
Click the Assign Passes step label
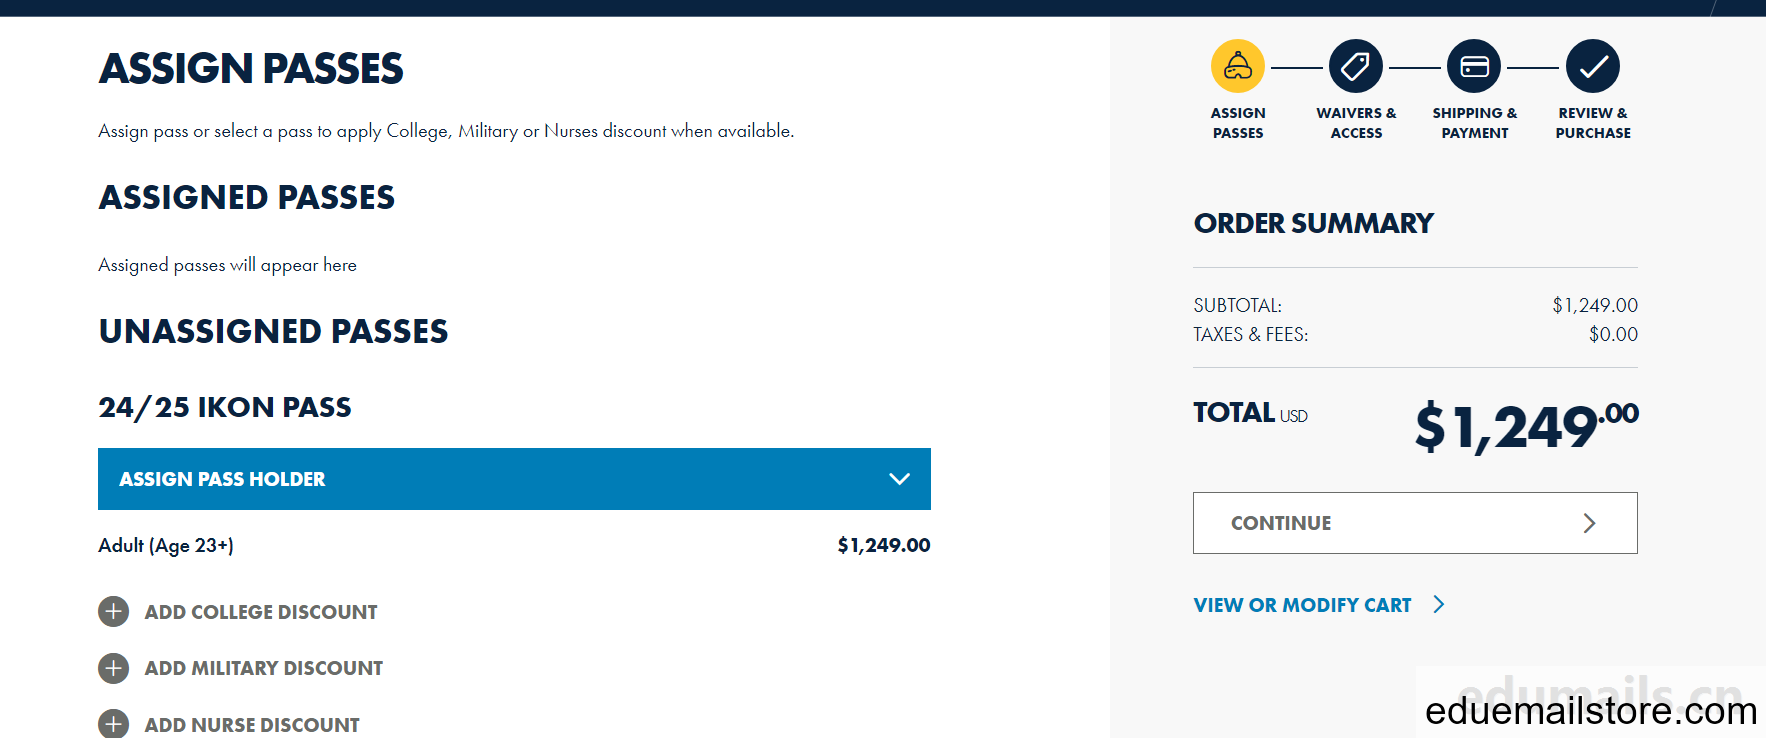tap(1238, 123)
